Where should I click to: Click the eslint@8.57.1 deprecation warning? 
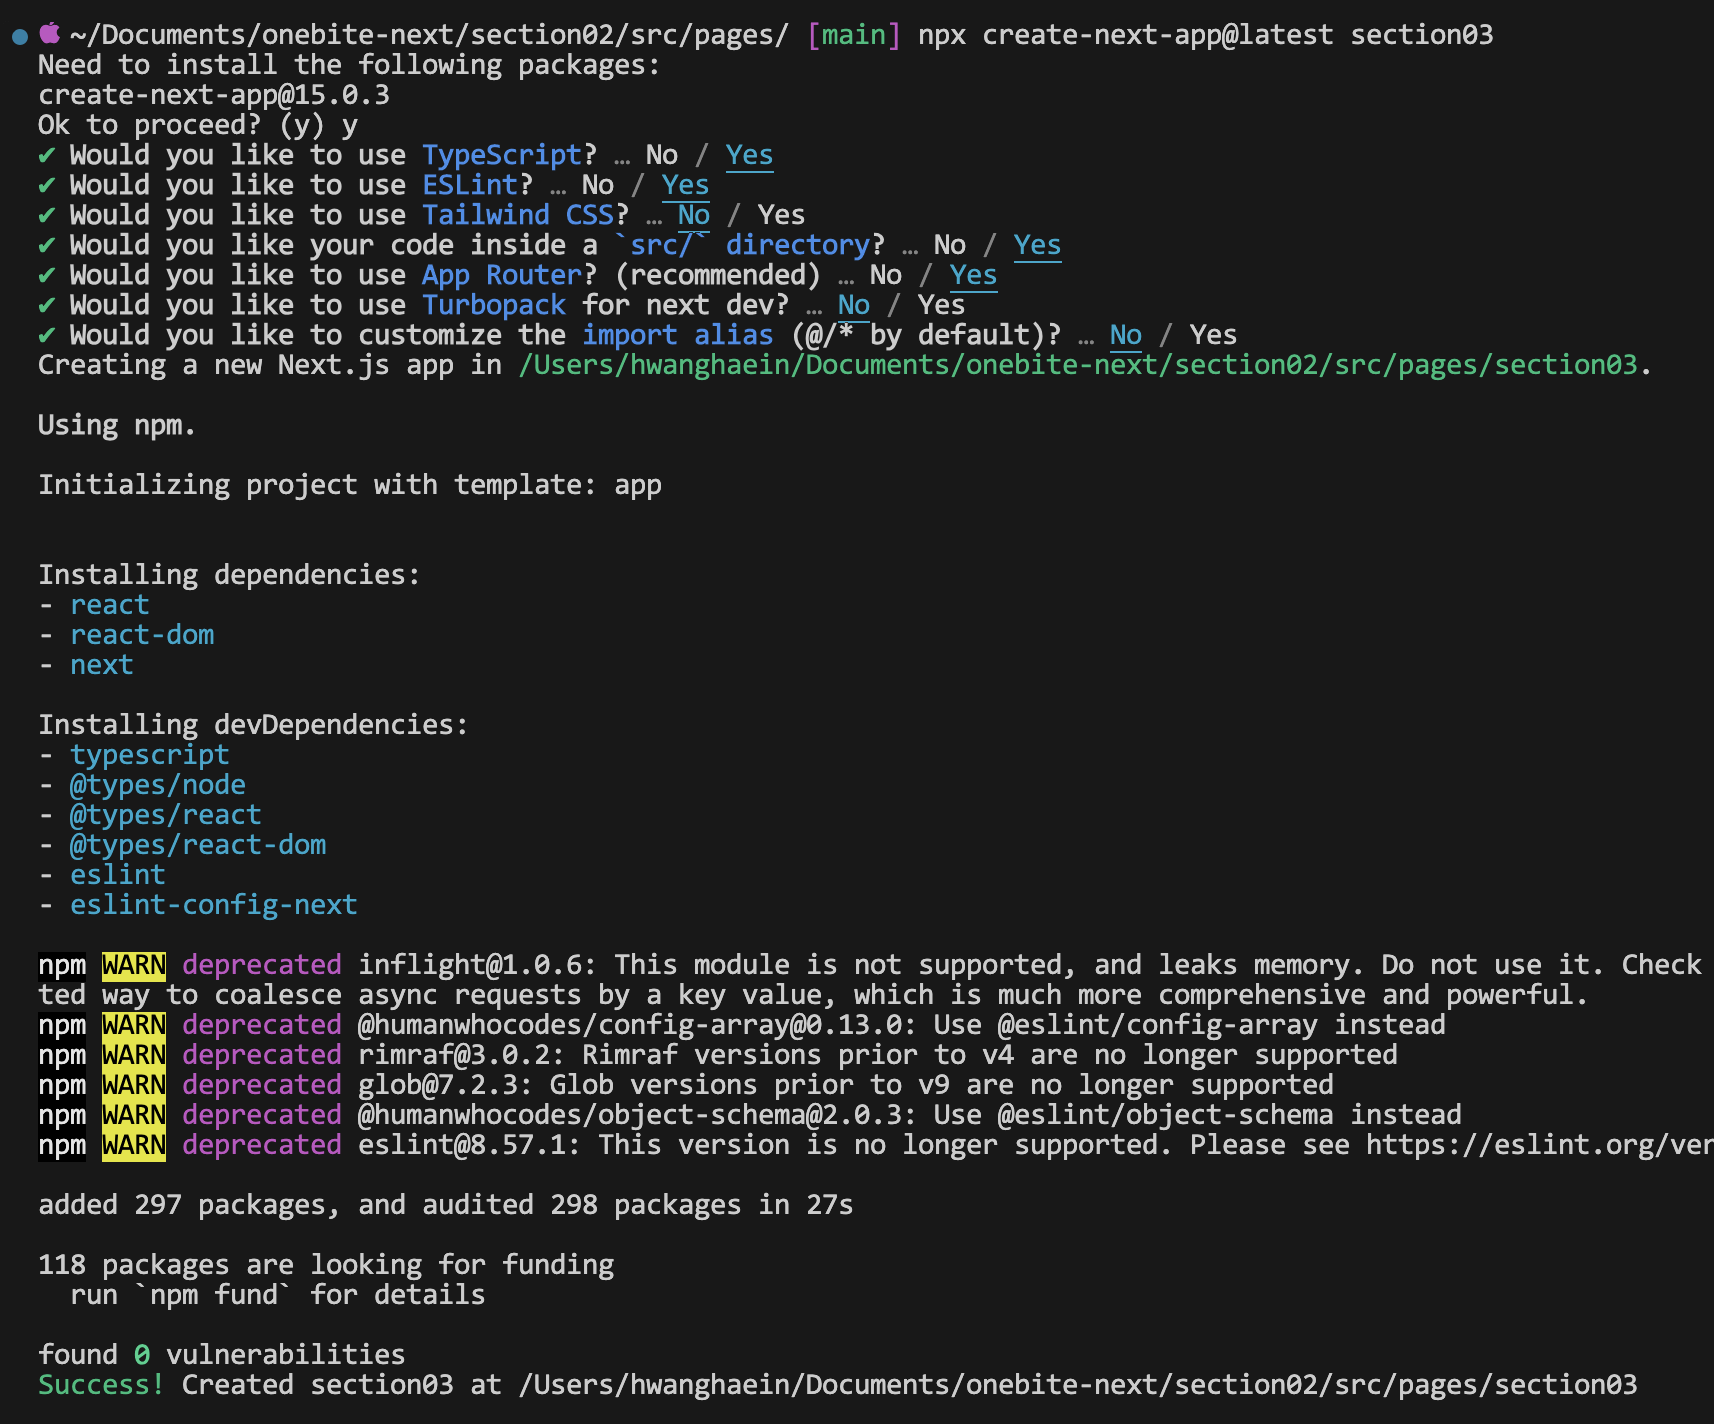coord(1036,1146)
